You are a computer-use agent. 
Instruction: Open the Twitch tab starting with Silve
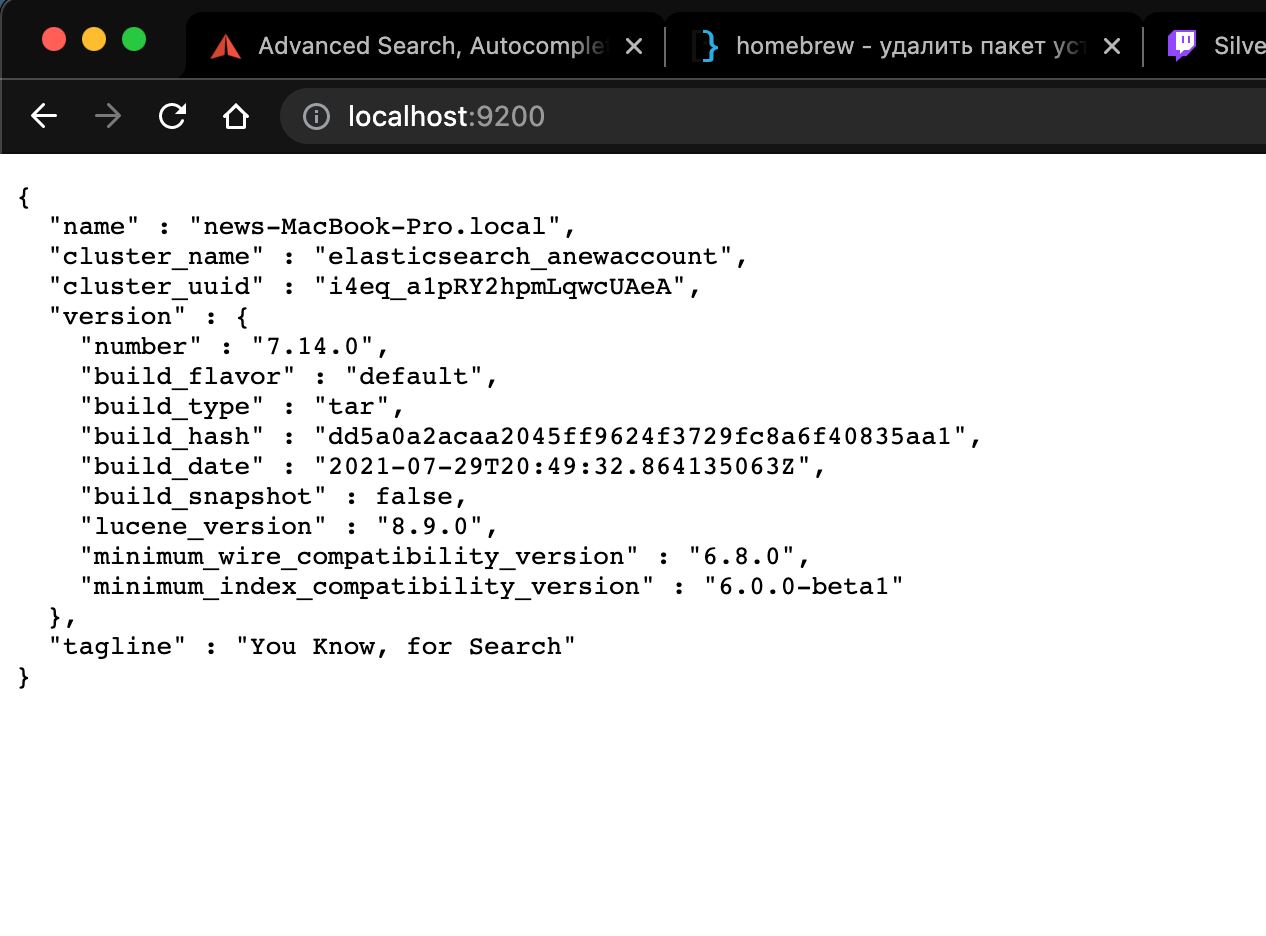(1206, 45)
